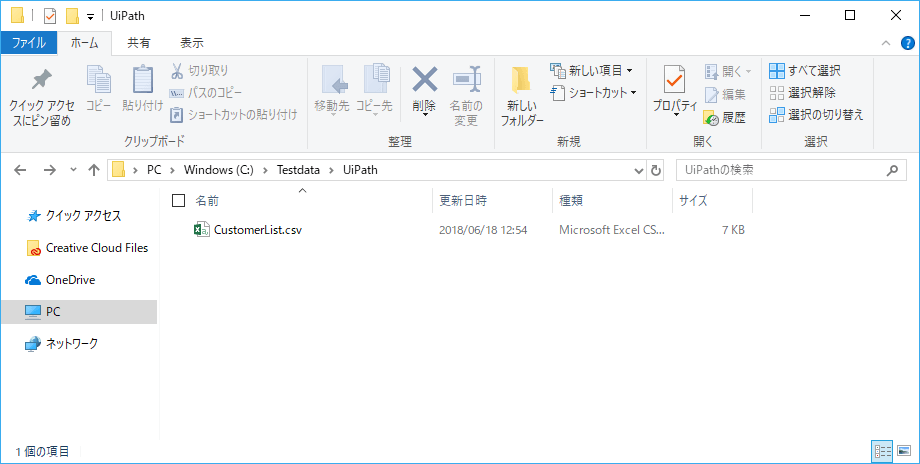The image size is (920, 464).
Task: Expand the chevron after PC in address bar
Action: (172, 170)
